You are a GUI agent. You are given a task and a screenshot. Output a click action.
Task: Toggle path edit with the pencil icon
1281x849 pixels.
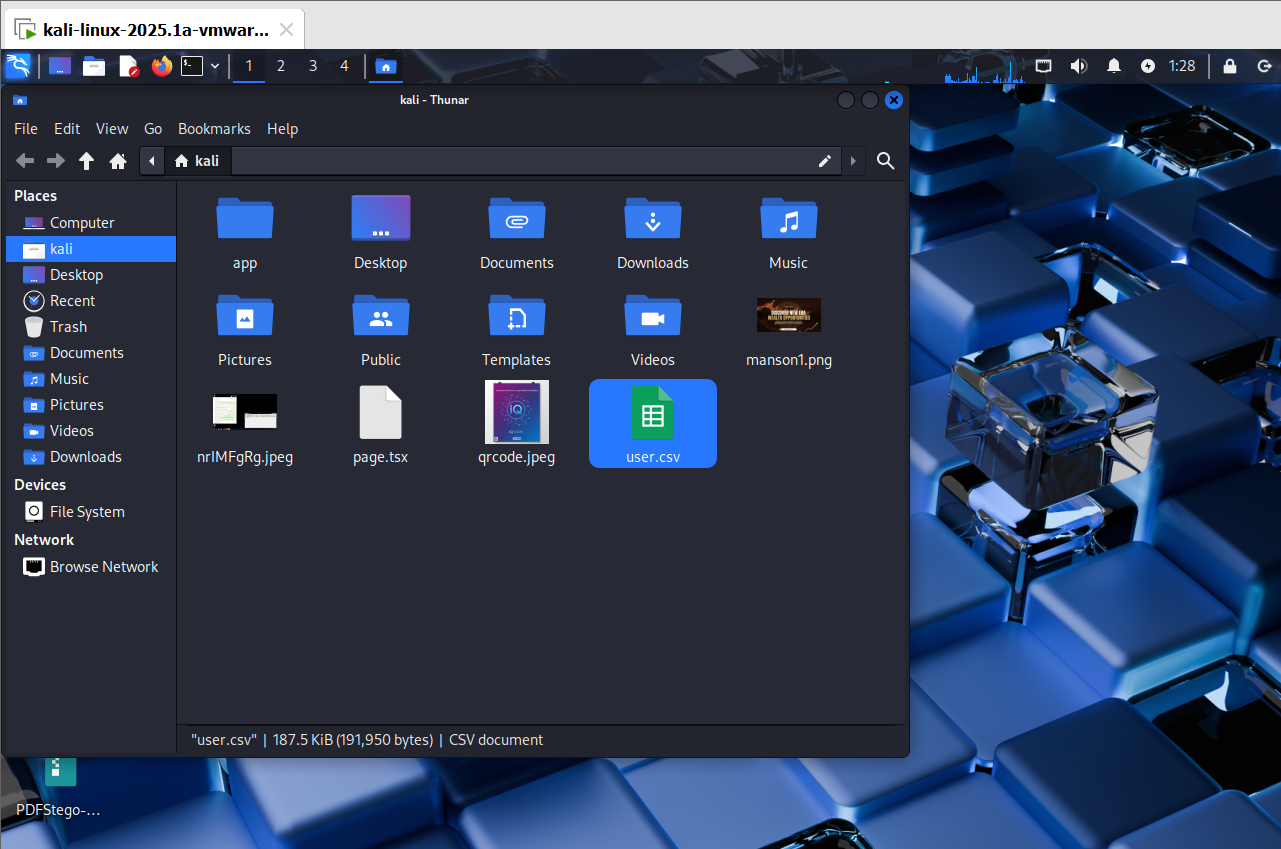pos(825,161)
